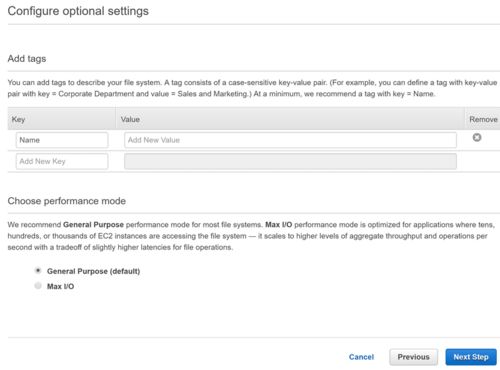
Task: Select the Max I/O radio button
Action: 38,286
